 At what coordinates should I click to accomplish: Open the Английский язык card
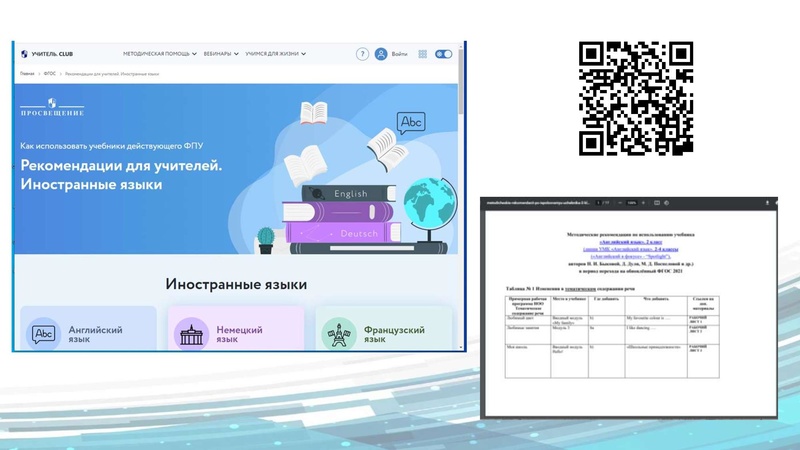coord(89,328)
